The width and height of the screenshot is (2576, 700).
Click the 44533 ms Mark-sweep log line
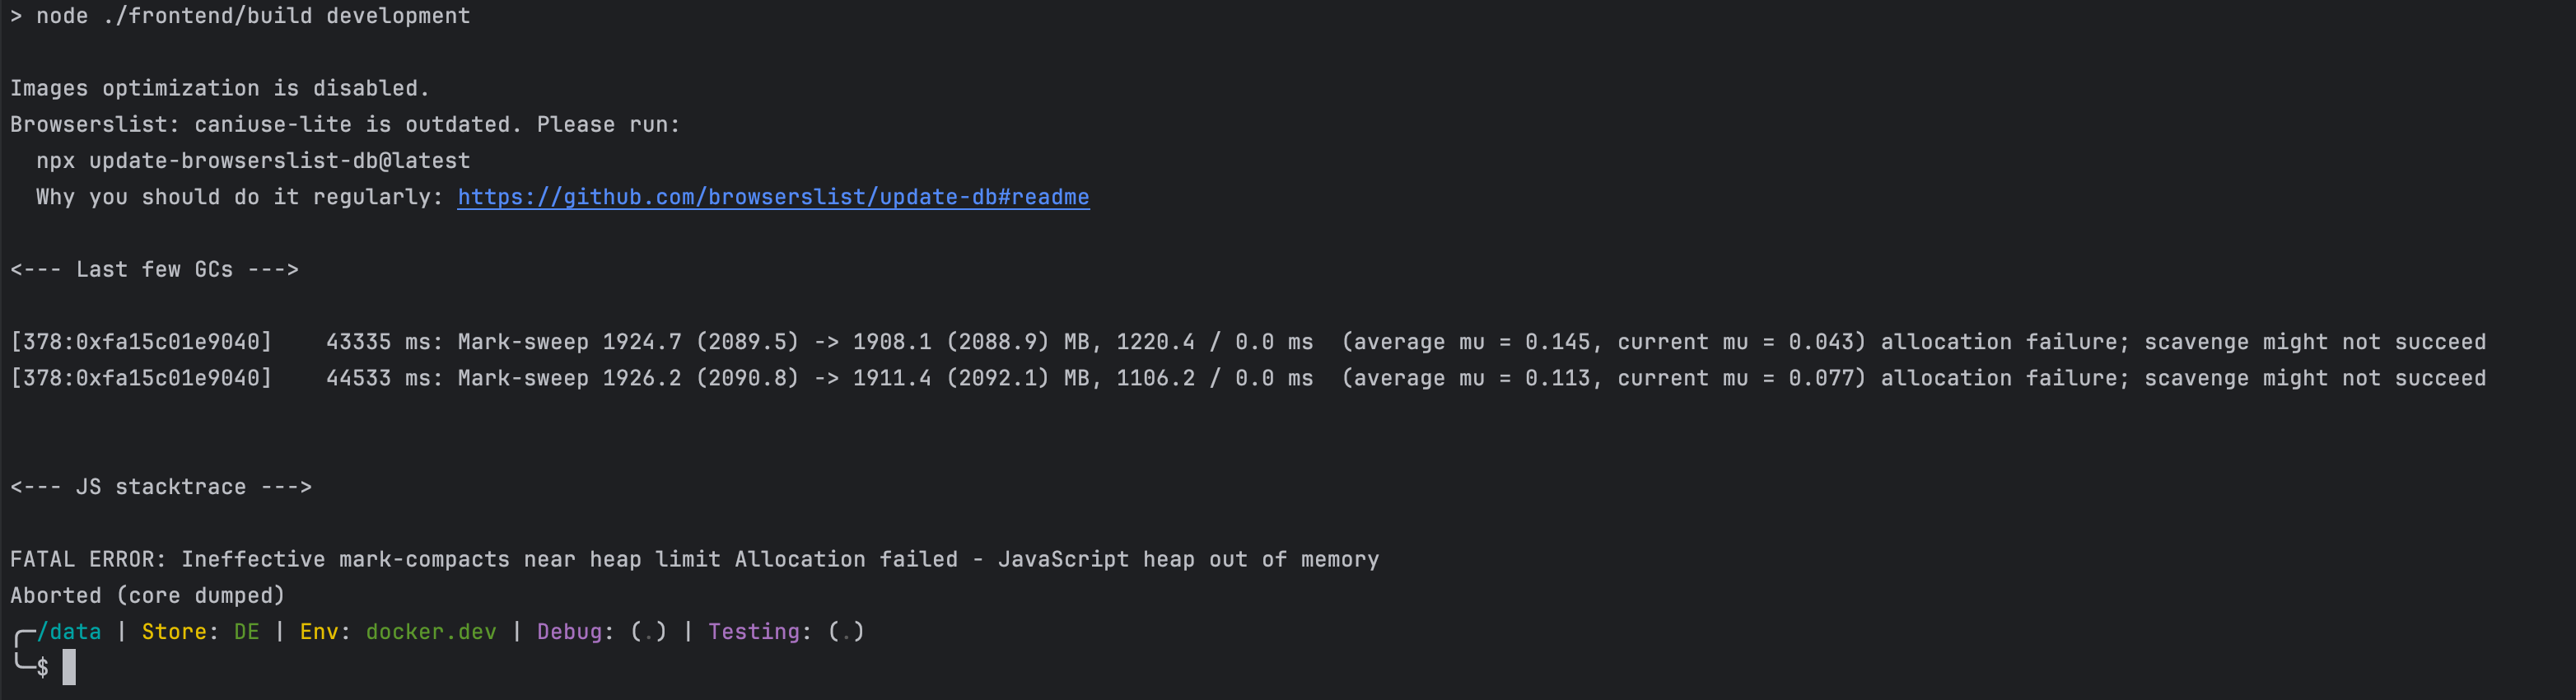(x=1248, y=378)
